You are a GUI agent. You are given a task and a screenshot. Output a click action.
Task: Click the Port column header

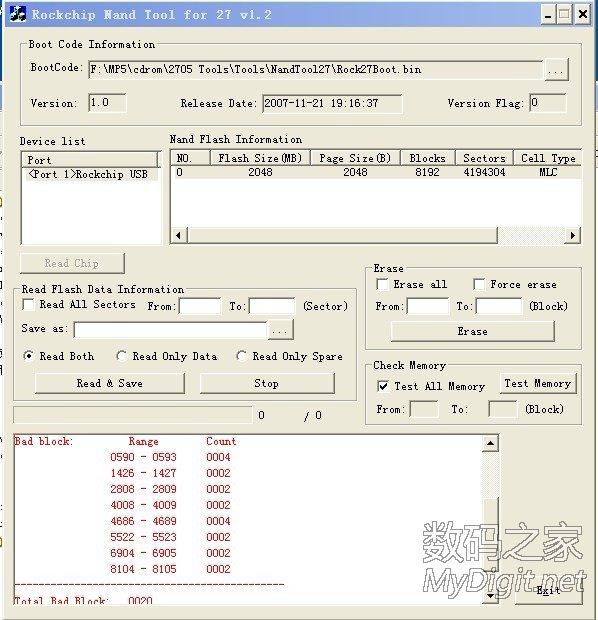click(x=90, y=160)
